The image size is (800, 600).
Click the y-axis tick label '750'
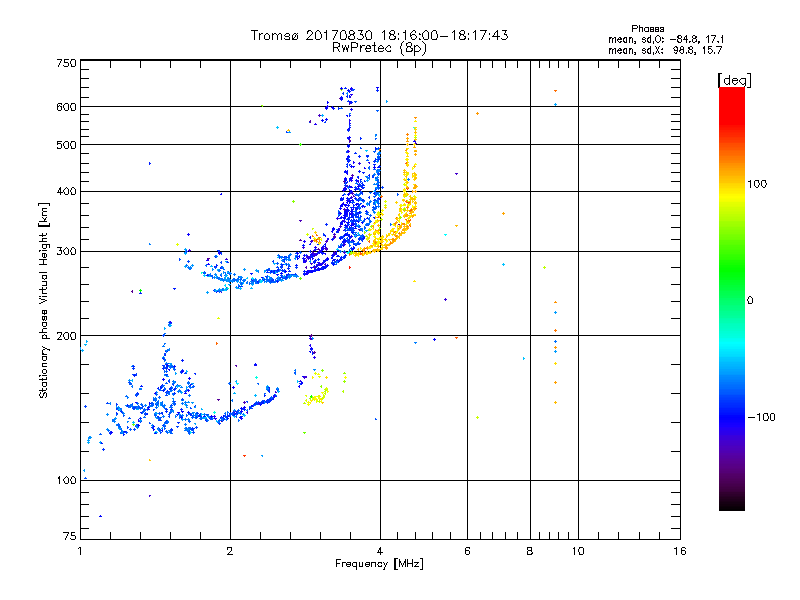pos(66,63)
